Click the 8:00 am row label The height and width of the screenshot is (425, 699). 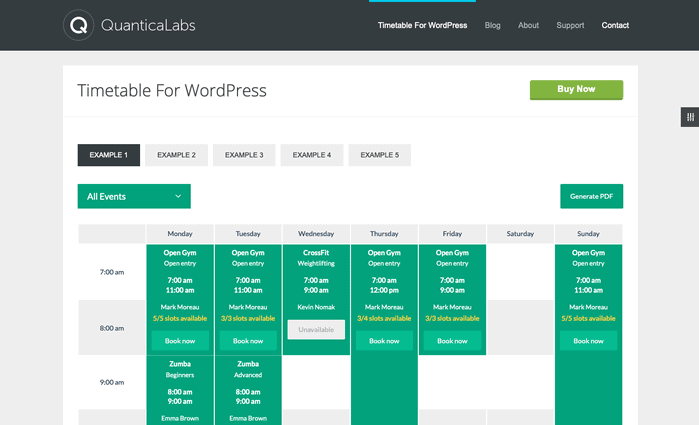pos(112,328)
